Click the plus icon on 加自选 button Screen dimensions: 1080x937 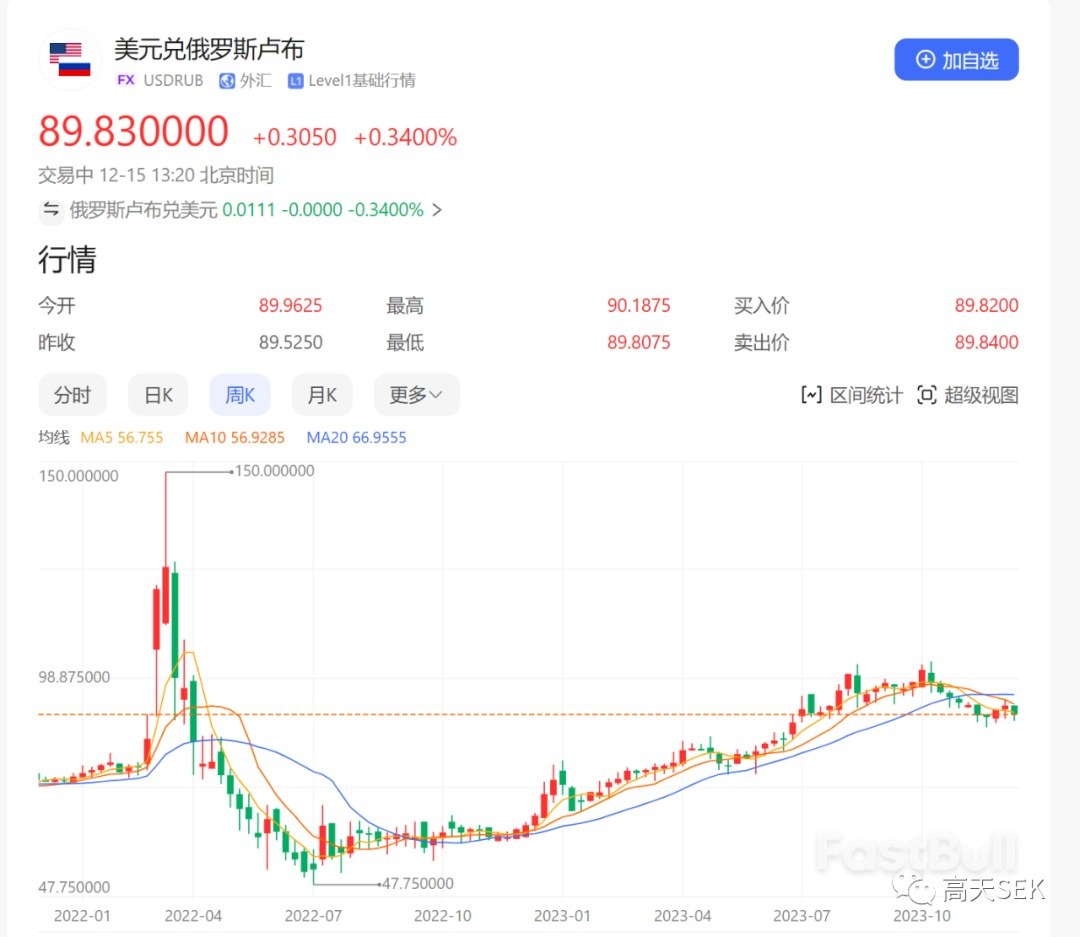925,60
